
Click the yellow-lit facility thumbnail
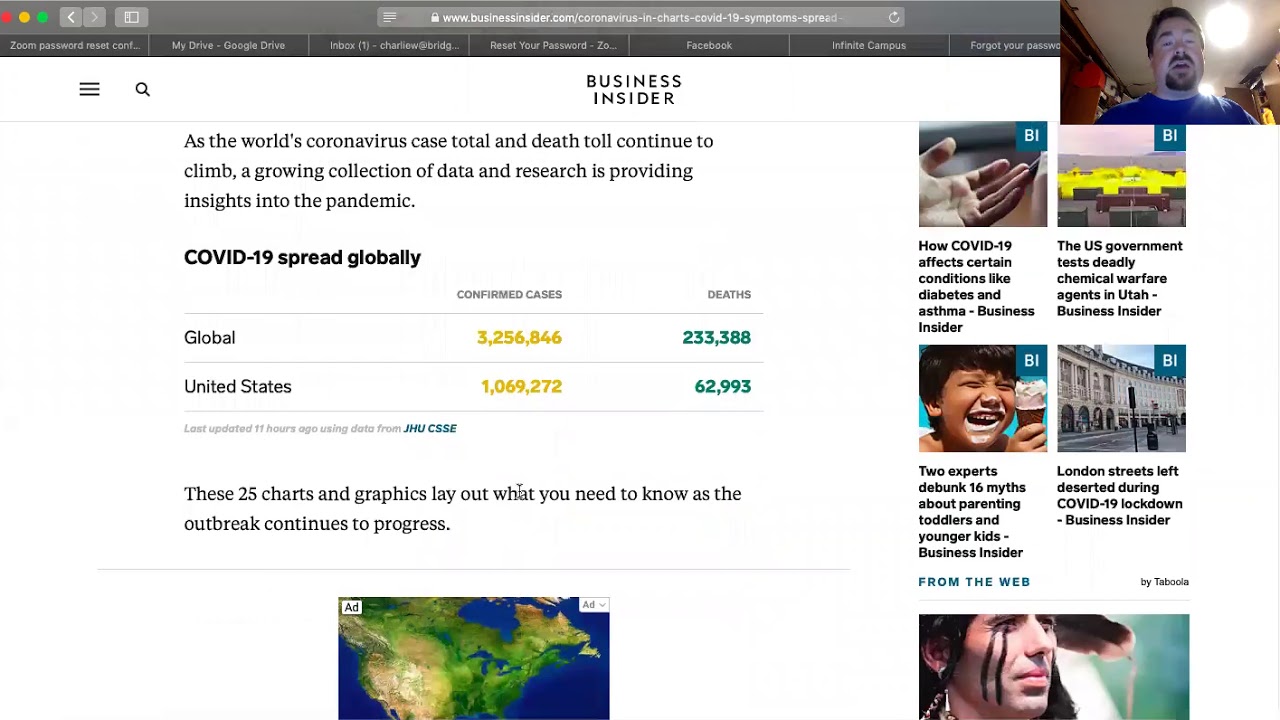click(1121, 175)
